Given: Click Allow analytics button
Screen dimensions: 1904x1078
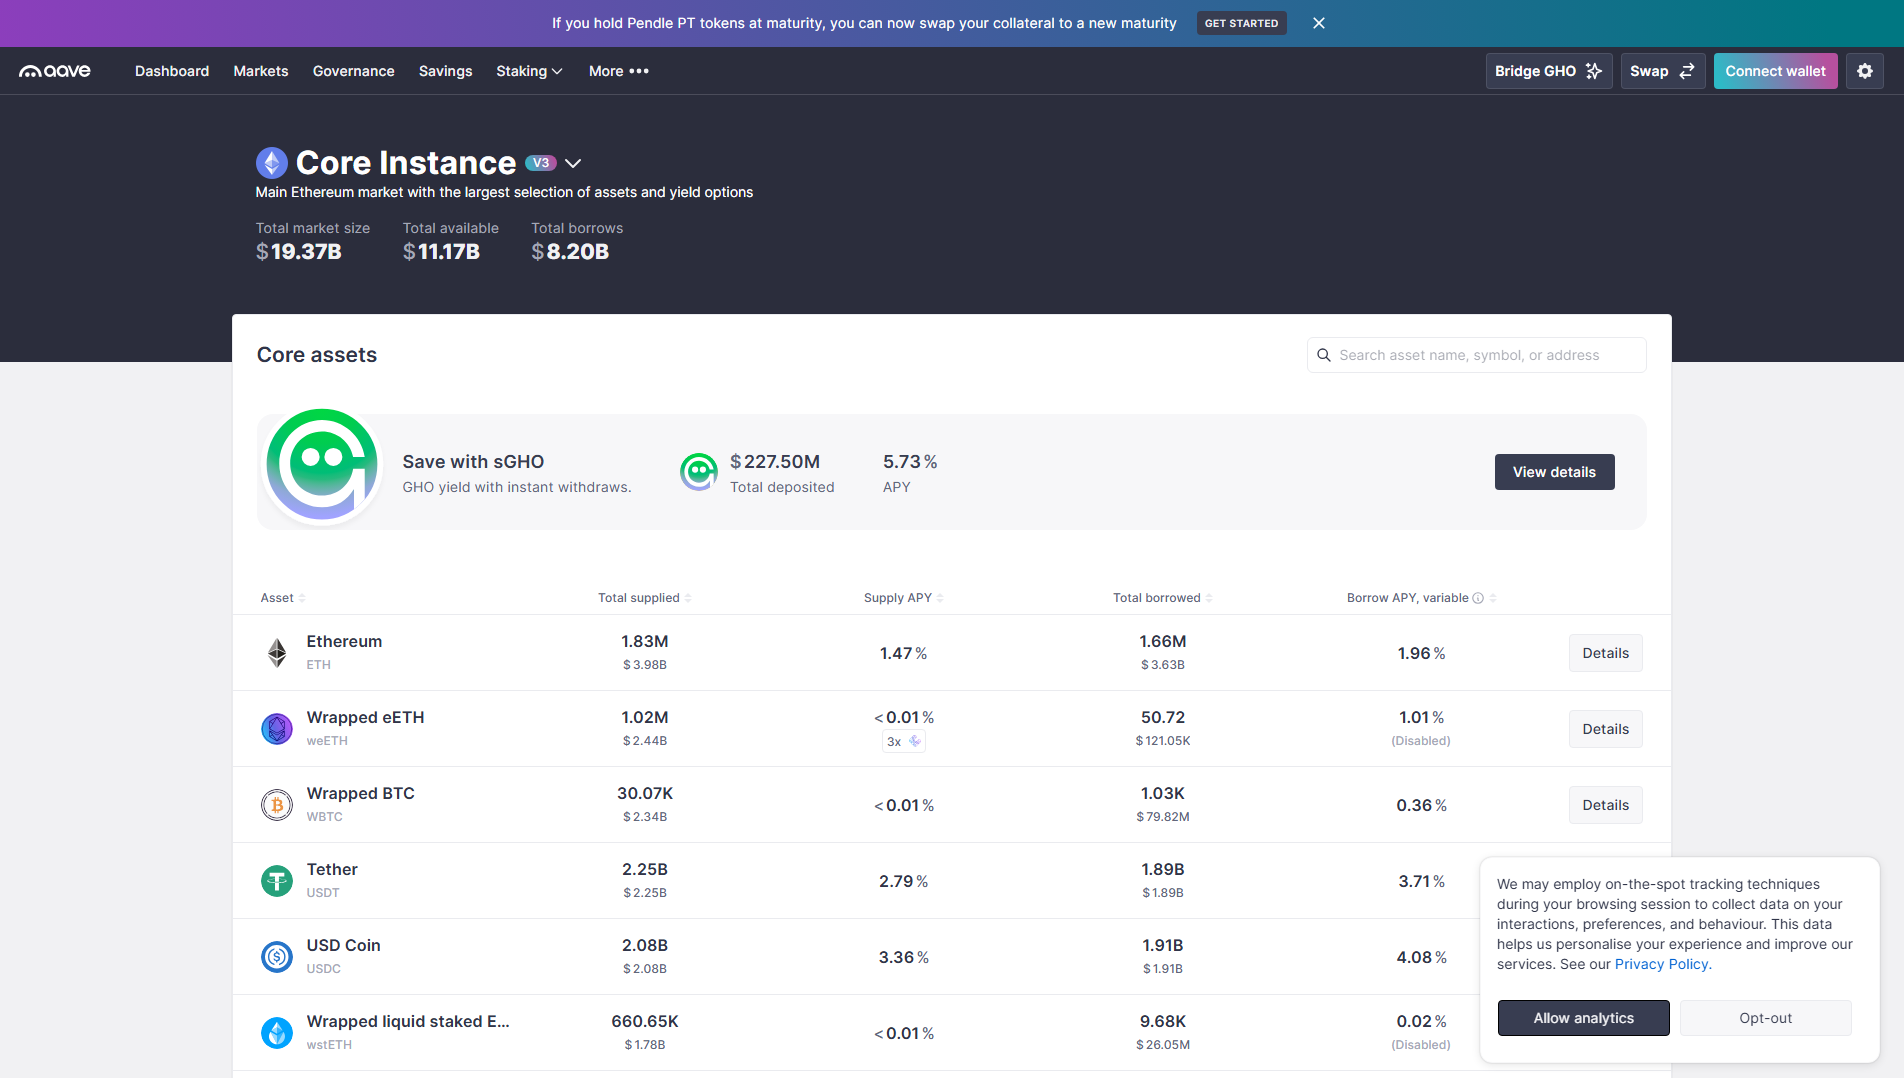Looking at the screenshot, I should pos(1583,1018).
